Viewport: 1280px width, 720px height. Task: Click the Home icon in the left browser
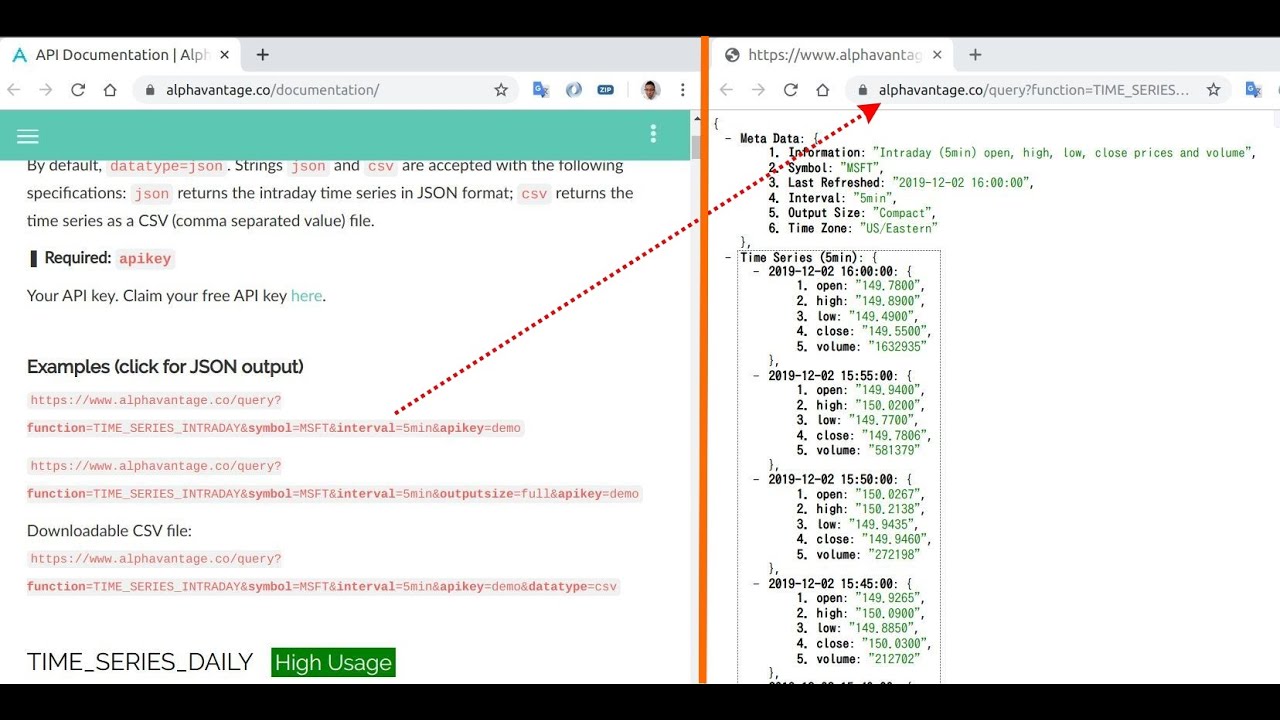tap(110, 89)
